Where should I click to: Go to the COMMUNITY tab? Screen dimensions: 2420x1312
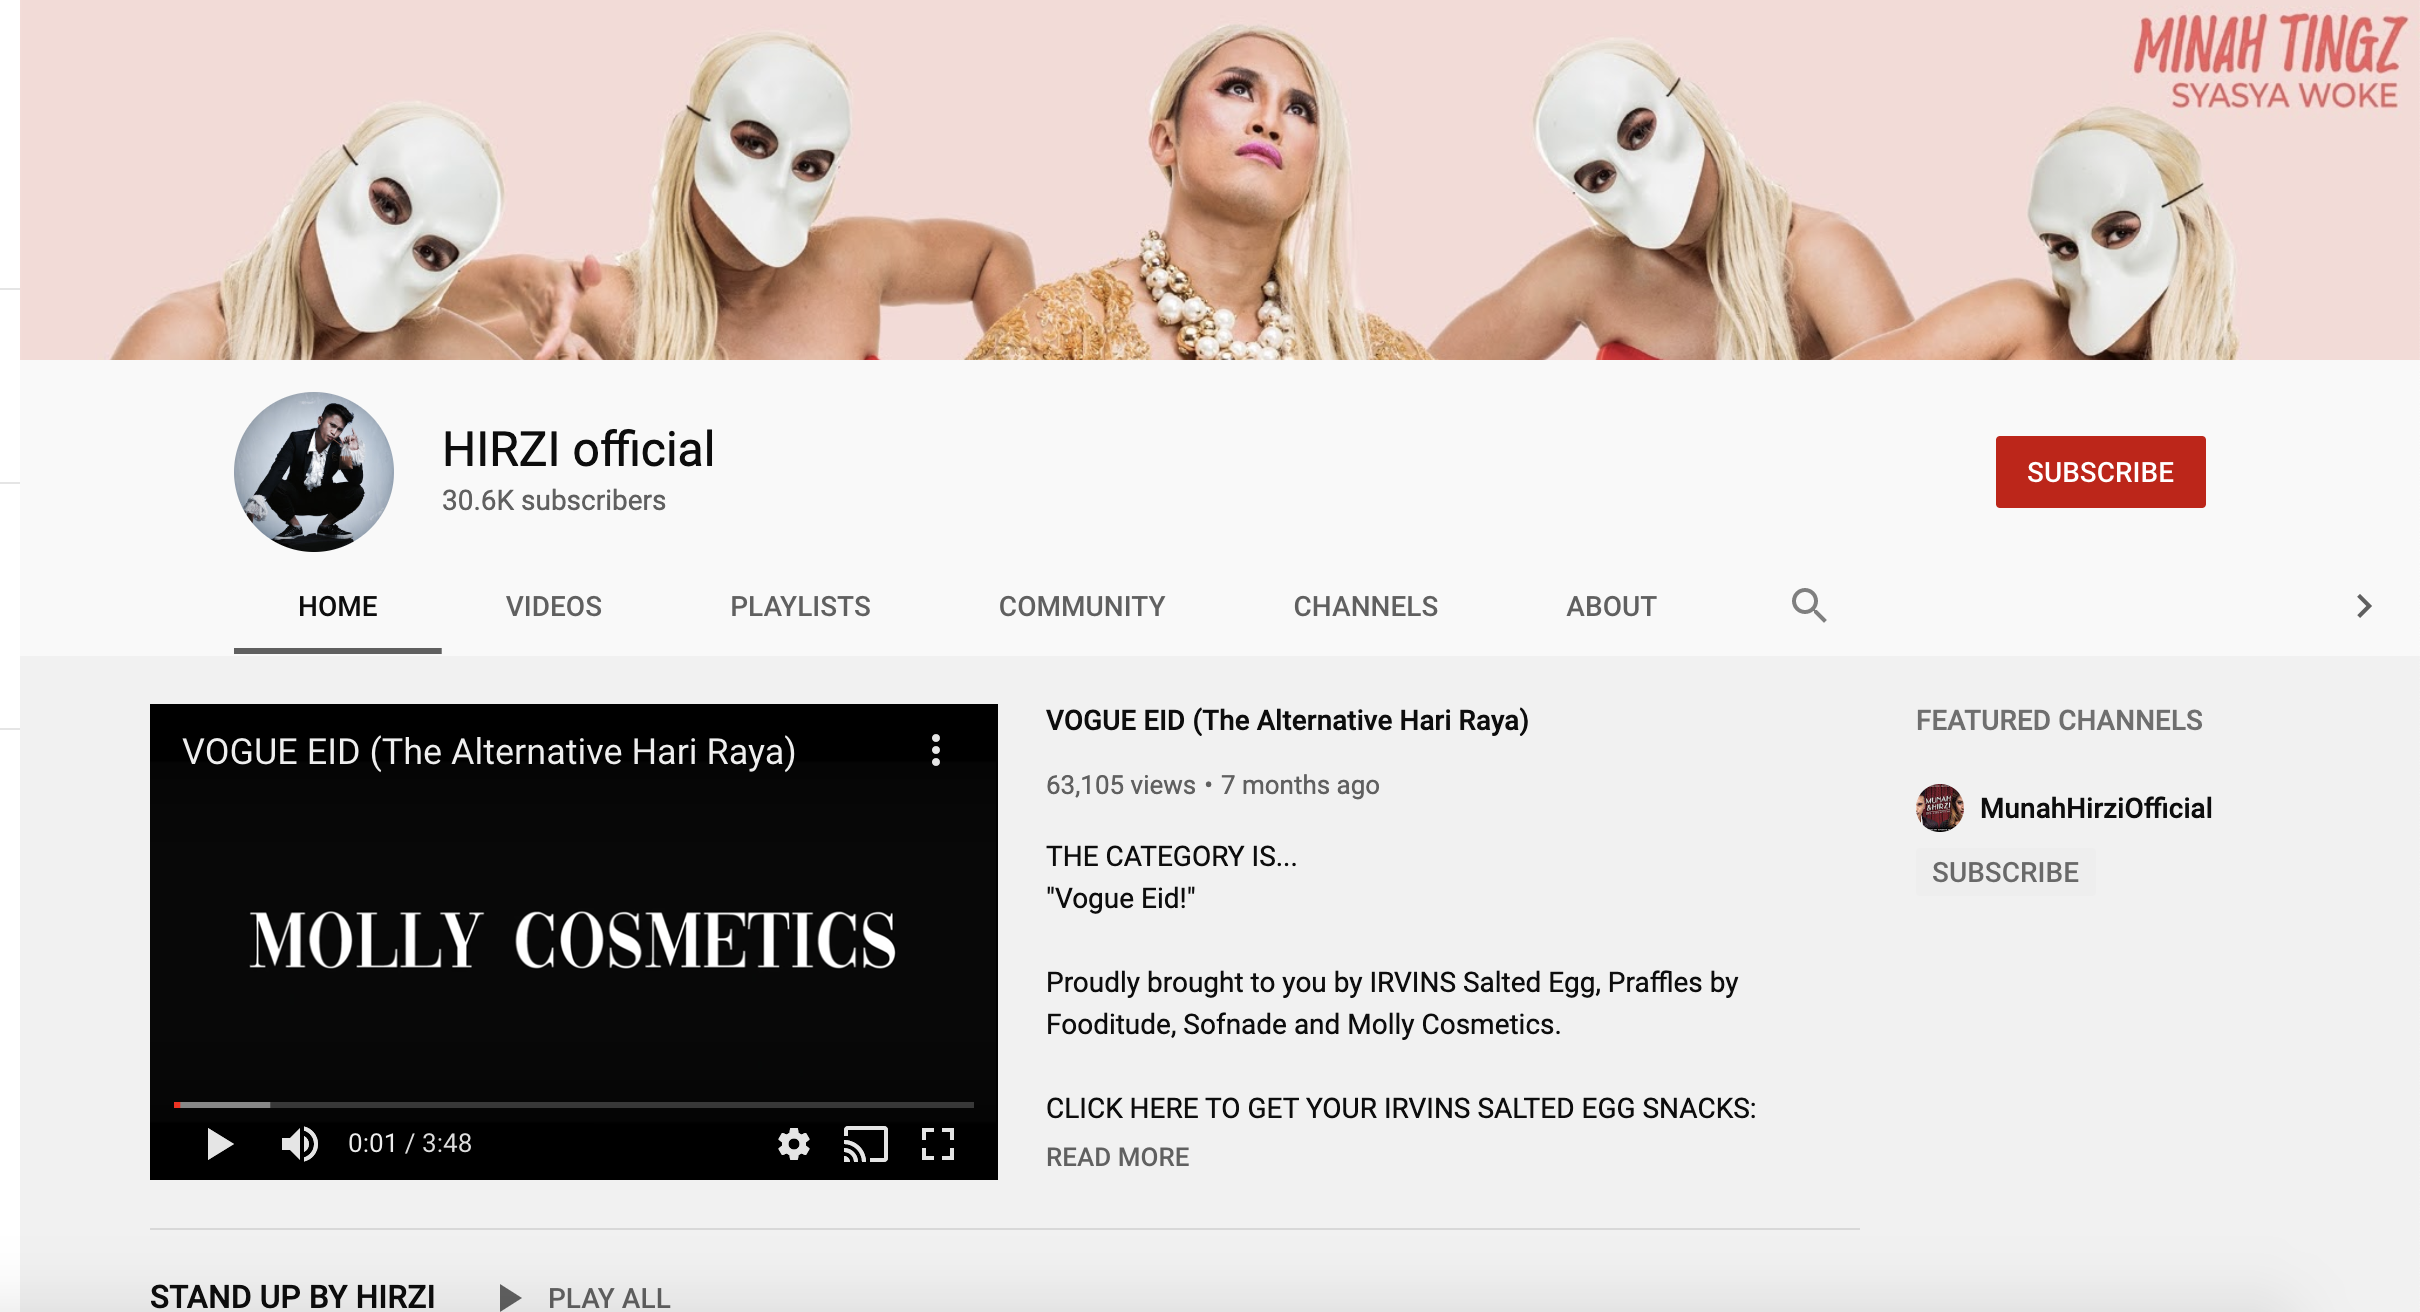pos(1082,606)
